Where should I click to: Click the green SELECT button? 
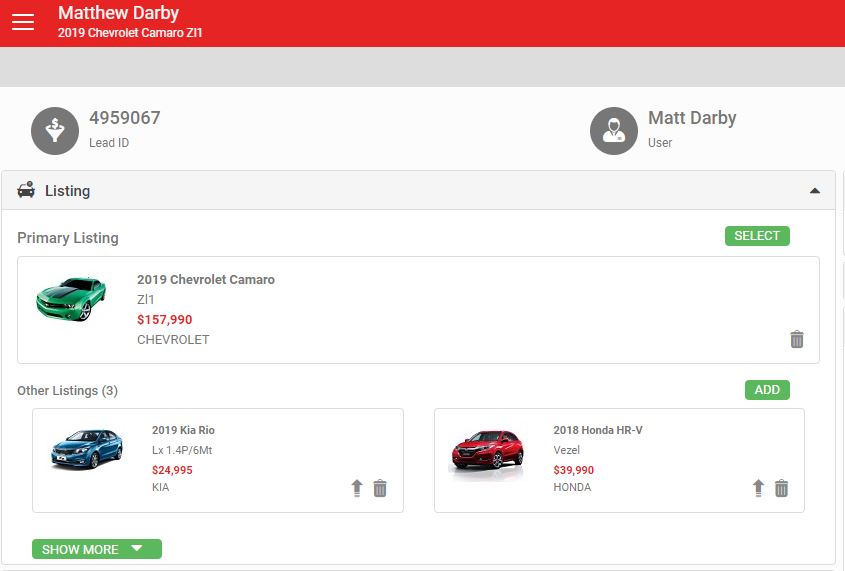[x=757, y=236]
